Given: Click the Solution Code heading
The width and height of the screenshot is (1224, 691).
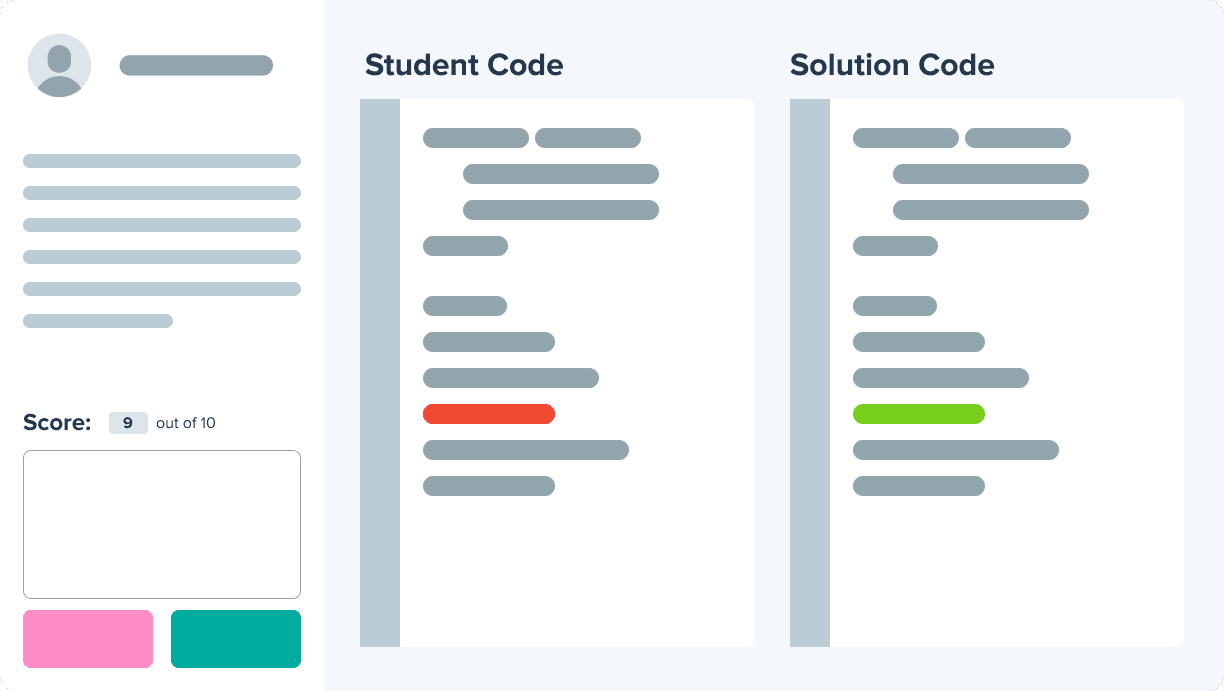Looking at the screenshot, I should pyautogui.click(x=892, y=66).
